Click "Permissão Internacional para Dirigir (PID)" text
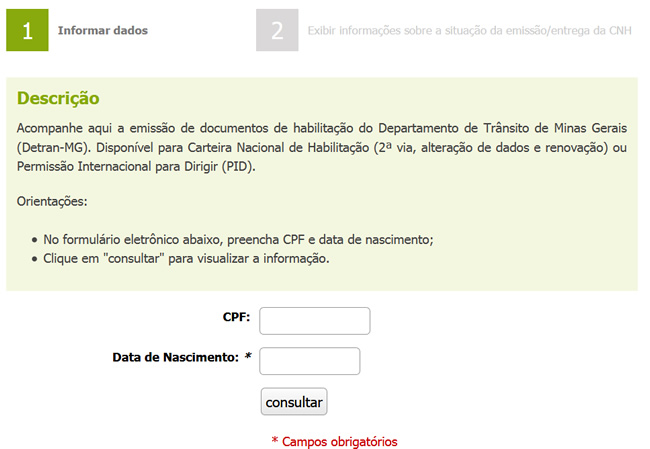650x449 pixels. click(136, 167)
